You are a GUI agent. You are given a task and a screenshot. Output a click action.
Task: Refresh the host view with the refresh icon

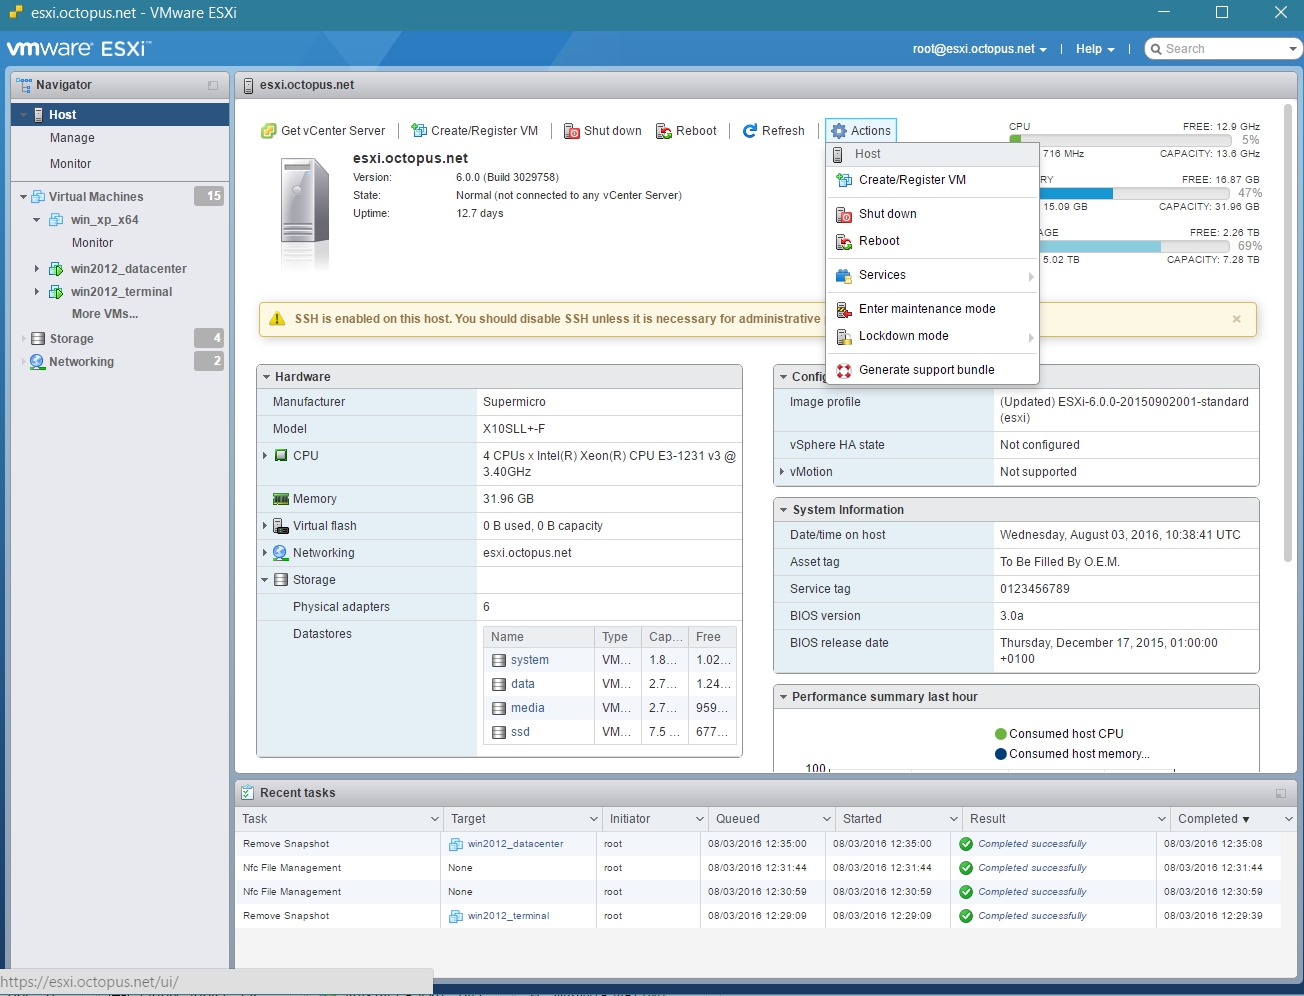tap(751, 130)
